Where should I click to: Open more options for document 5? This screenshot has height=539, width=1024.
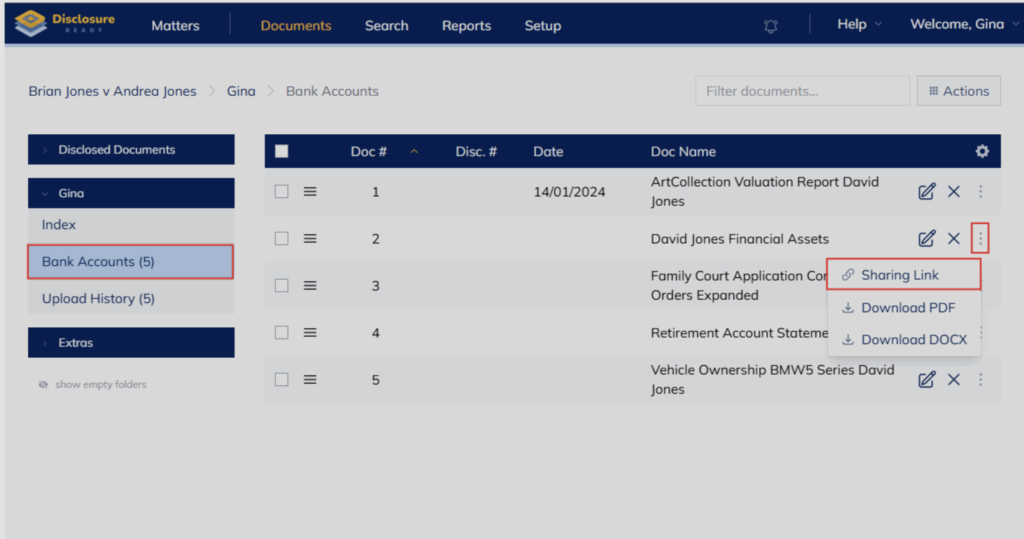point(980,379)
